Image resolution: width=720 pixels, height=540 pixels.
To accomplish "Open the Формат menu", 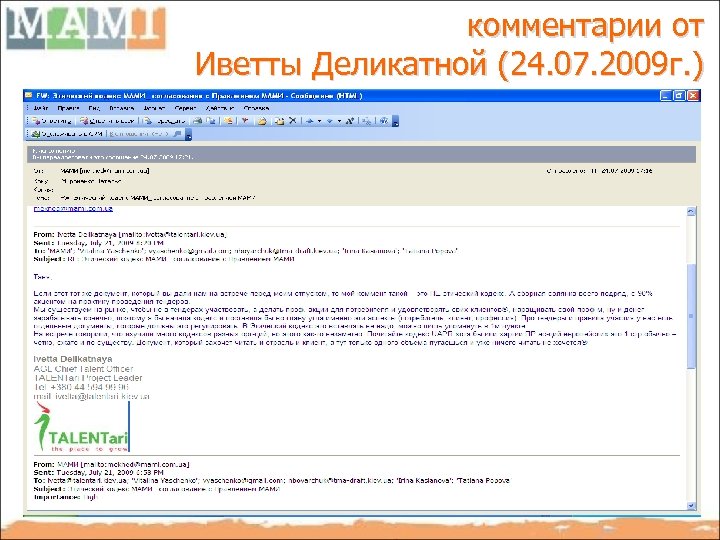I will point(154,108).
